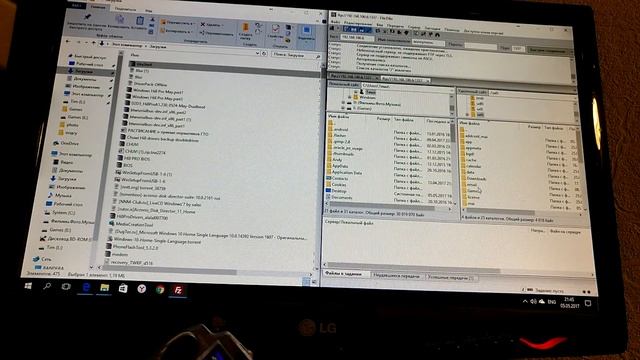The width and height of the screenshot is (640, 360).
Task: Click Explorer up-one-level arrow
Action: [94, 43]
